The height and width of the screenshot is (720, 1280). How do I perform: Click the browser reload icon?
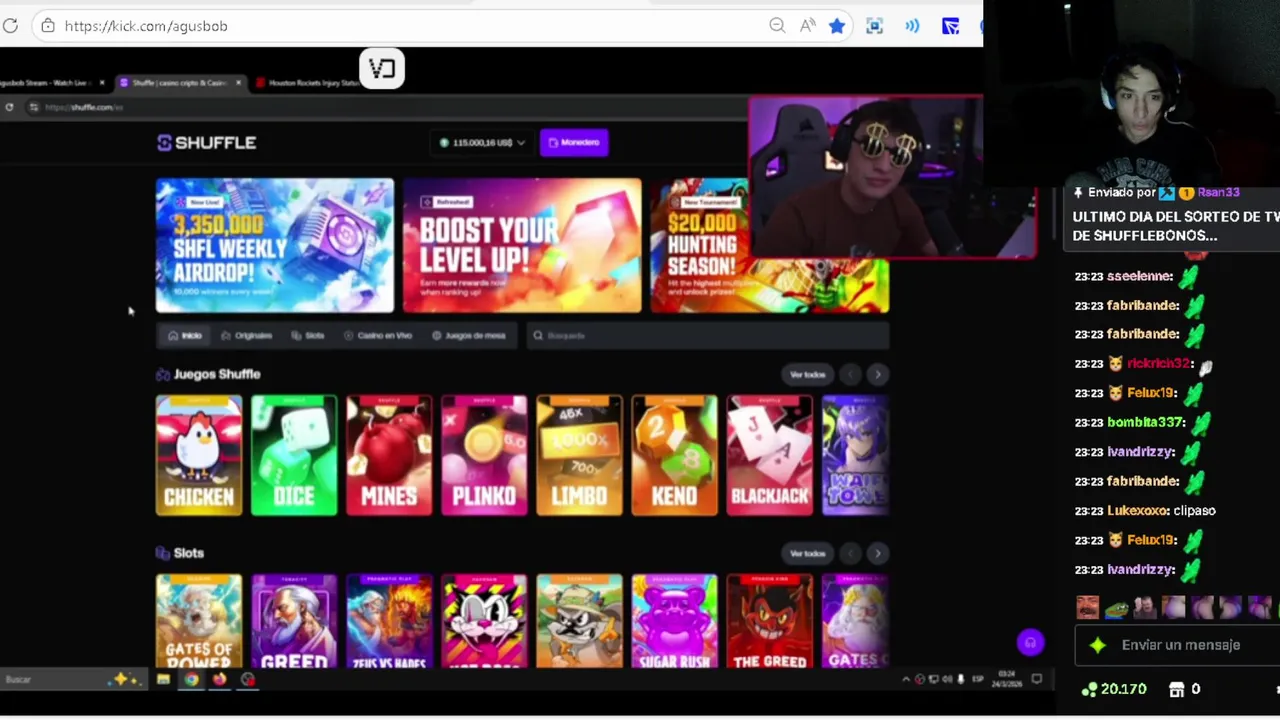pos(10,26)
